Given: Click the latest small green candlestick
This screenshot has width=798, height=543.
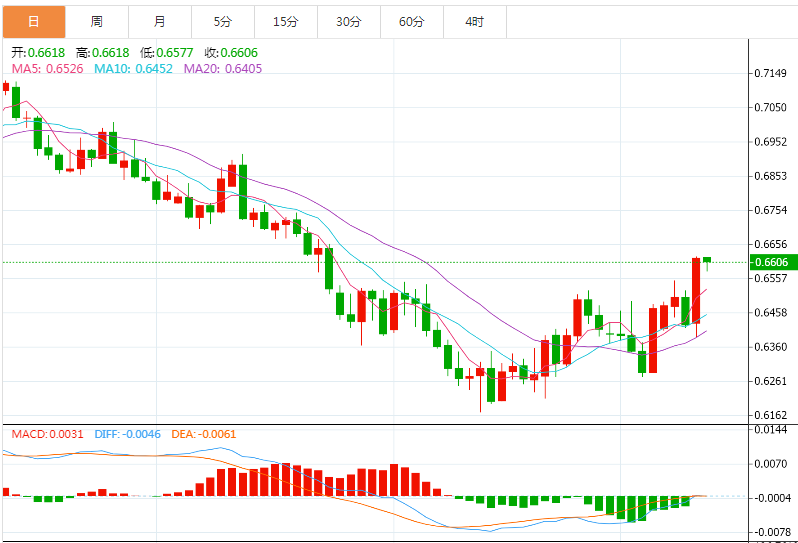Looking at the screenshot, I should point(707,262).
